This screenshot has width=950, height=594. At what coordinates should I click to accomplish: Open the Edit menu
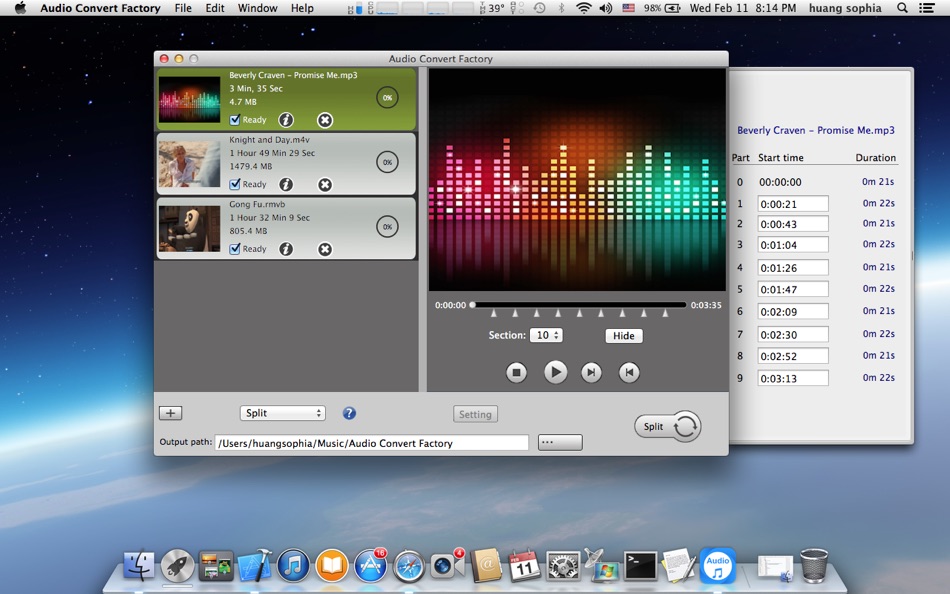pyautogui.click(x=214, y=8)
